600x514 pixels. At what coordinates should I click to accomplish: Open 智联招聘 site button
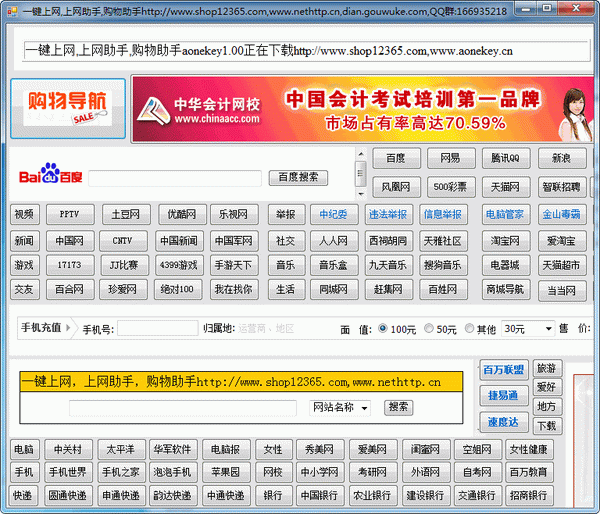(562, 187)
